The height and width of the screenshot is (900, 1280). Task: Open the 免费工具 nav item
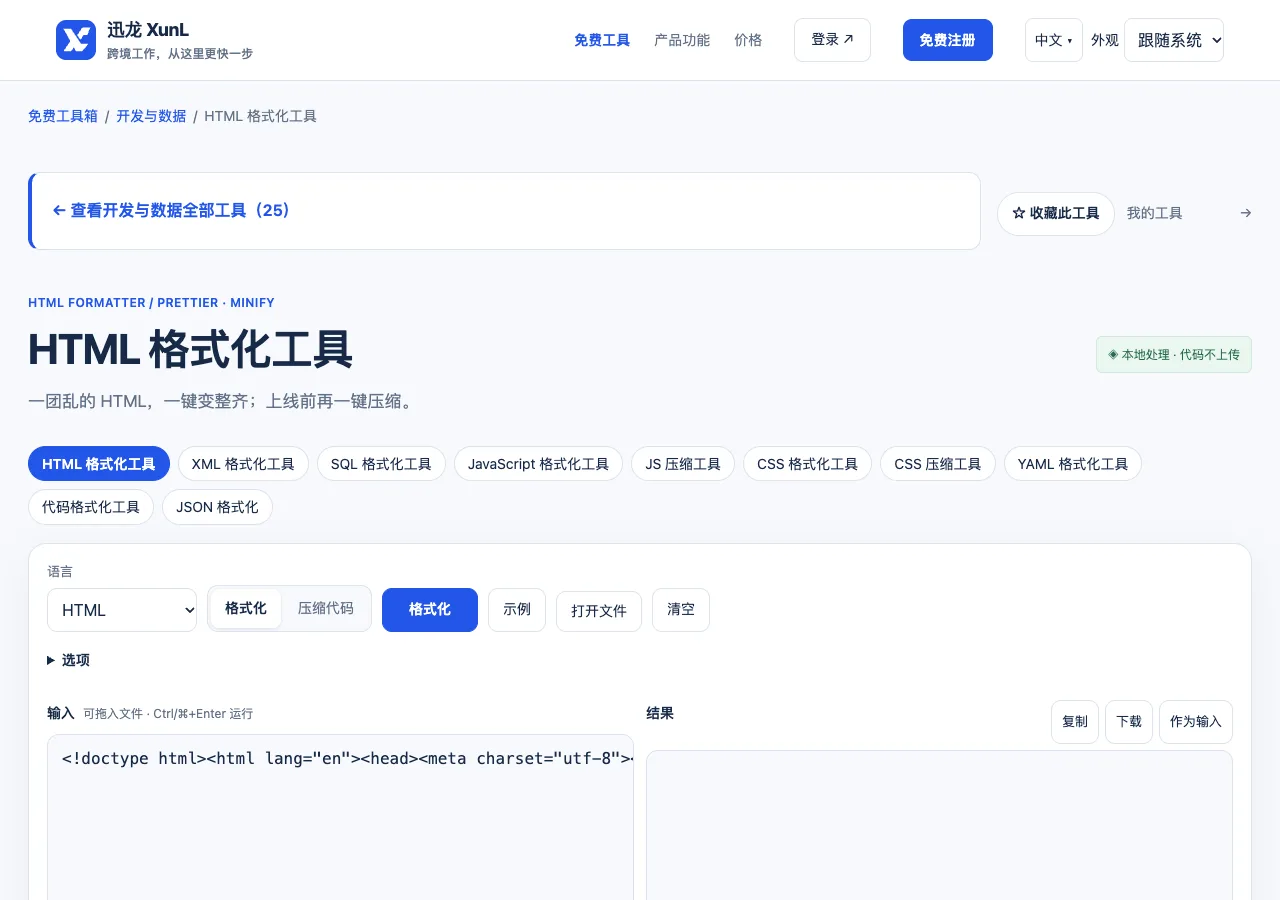click(x=602, y=40)
